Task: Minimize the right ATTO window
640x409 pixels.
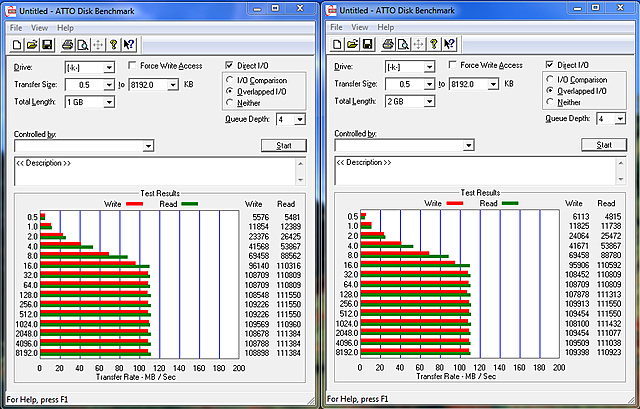Action: click(577, 8)
